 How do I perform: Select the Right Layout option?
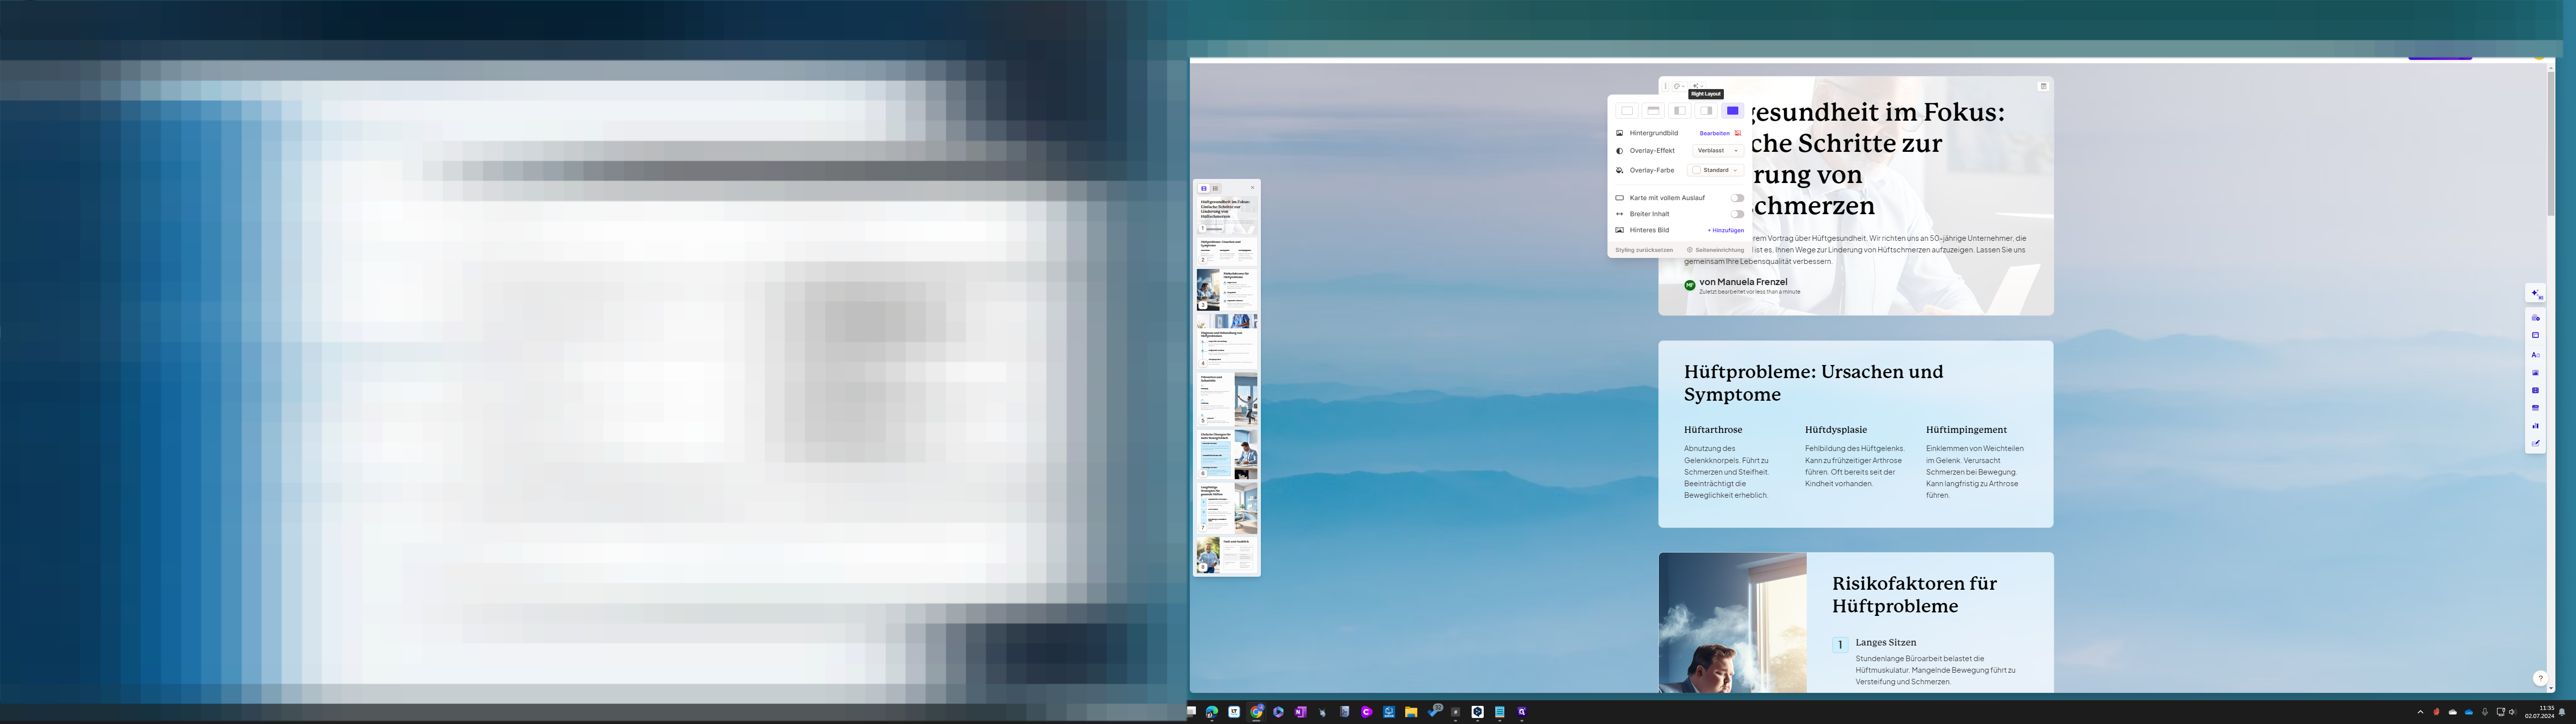(x=1706, y=111)
